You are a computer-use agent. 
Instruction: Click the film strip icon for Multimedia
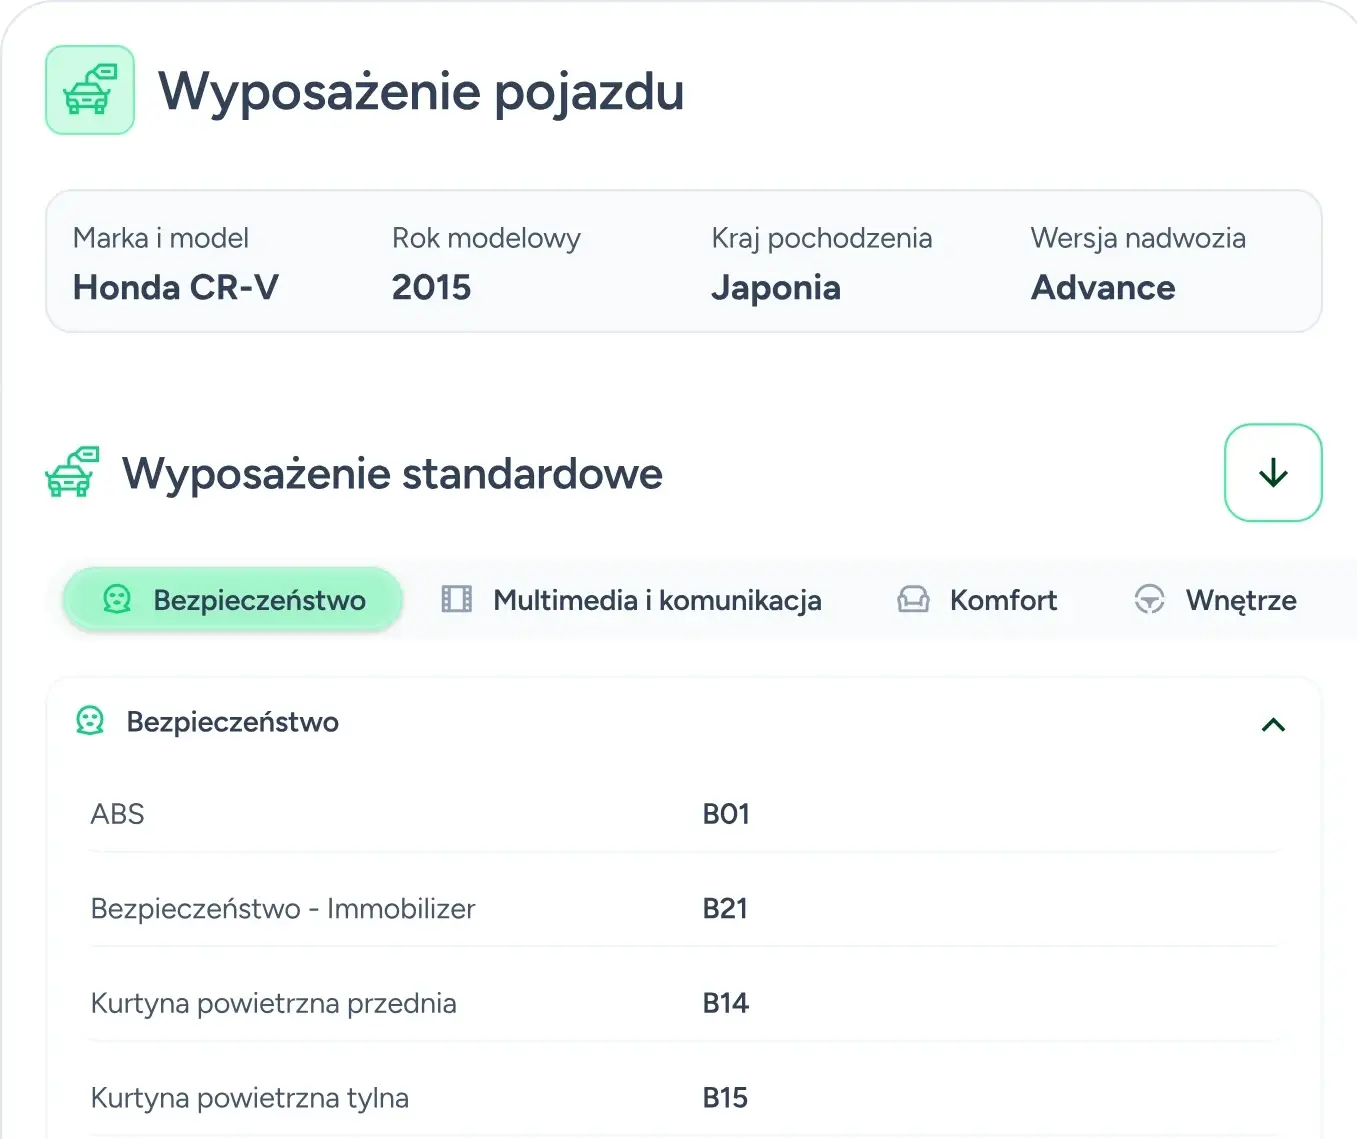457,600
